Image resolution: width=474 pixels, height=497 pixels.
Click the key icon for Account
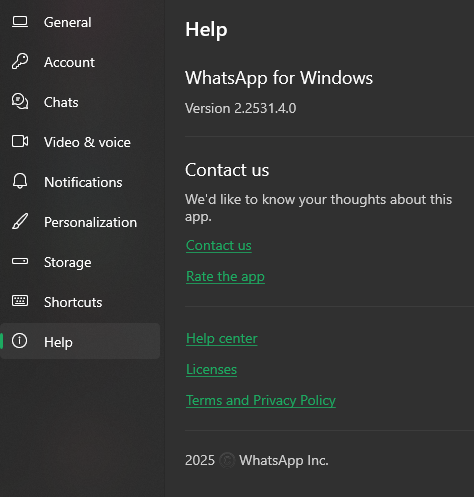click(x=20, y=62)
